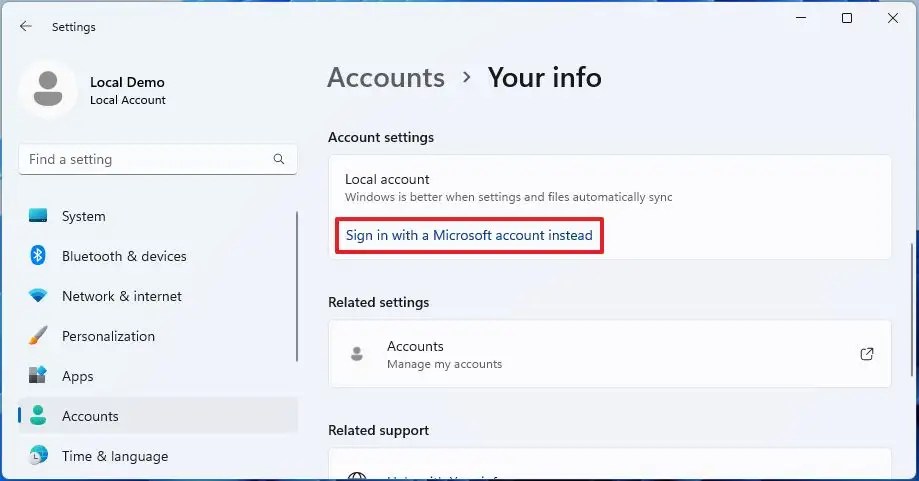Image resolution: width=919 pixels, height=481 pixels.
Task: Select Time & language in the sidebar
Action: click(x=158, y=455)
